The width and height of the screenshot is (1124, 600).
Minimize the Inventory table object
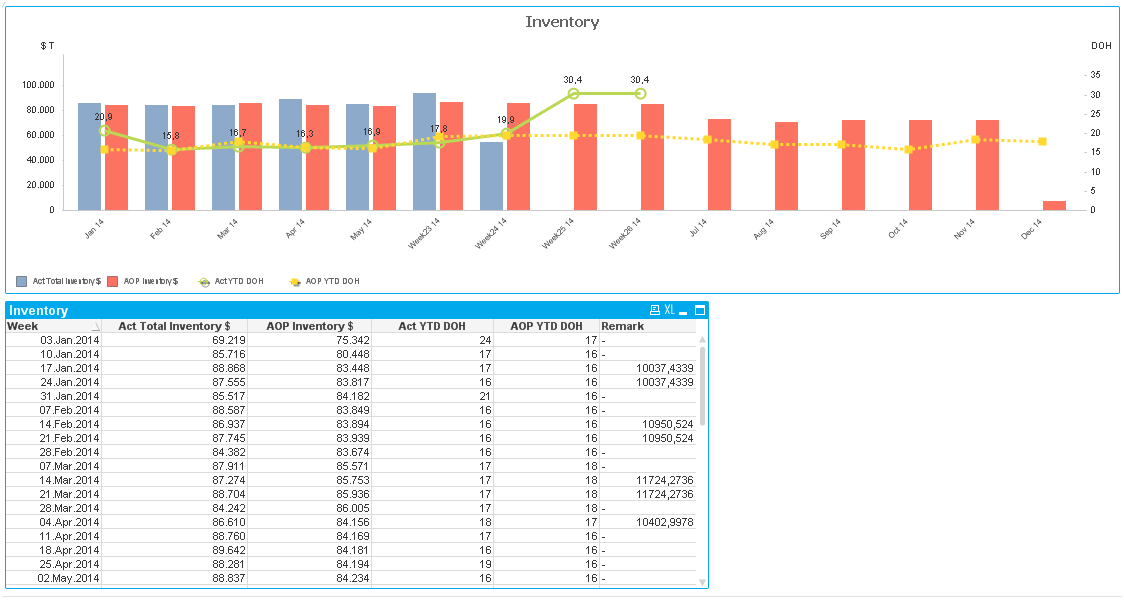[683, 312]
